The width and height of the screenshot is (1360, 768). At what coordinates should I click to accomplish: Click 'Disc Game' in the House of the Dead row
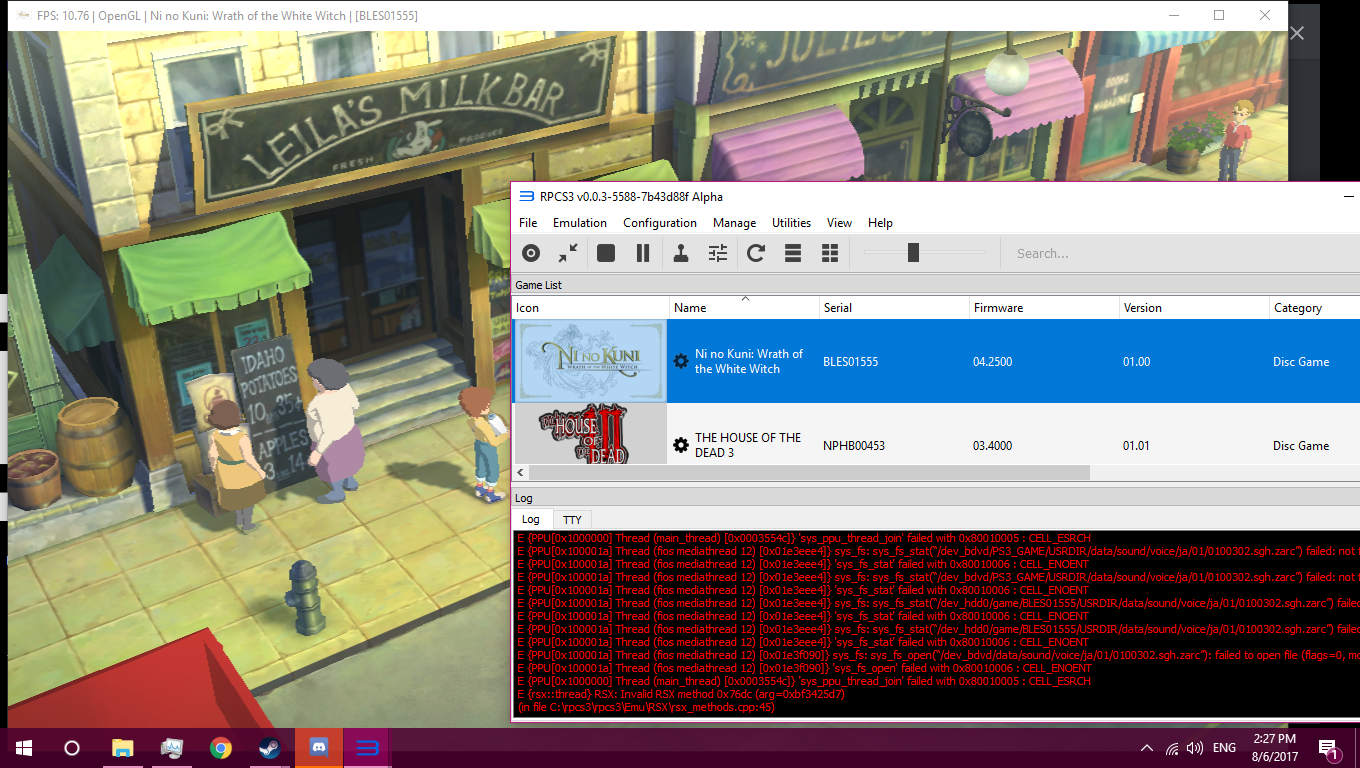(1301, 446)
